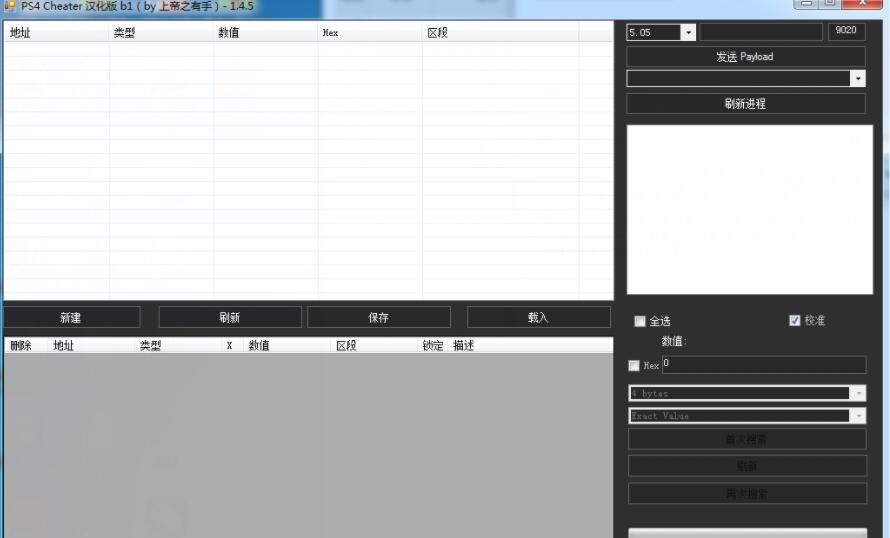Enable the 全选 checkbox
The width and height of the screenshot is (890, 538).
point(640,321)
